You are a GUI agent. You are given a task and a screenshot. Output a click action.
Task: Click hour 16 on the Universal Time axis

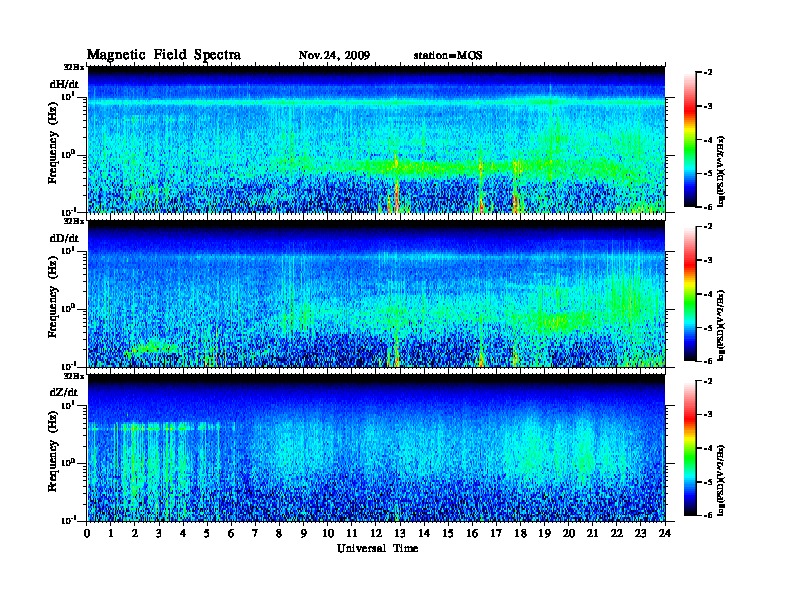[x=472, y=533]
